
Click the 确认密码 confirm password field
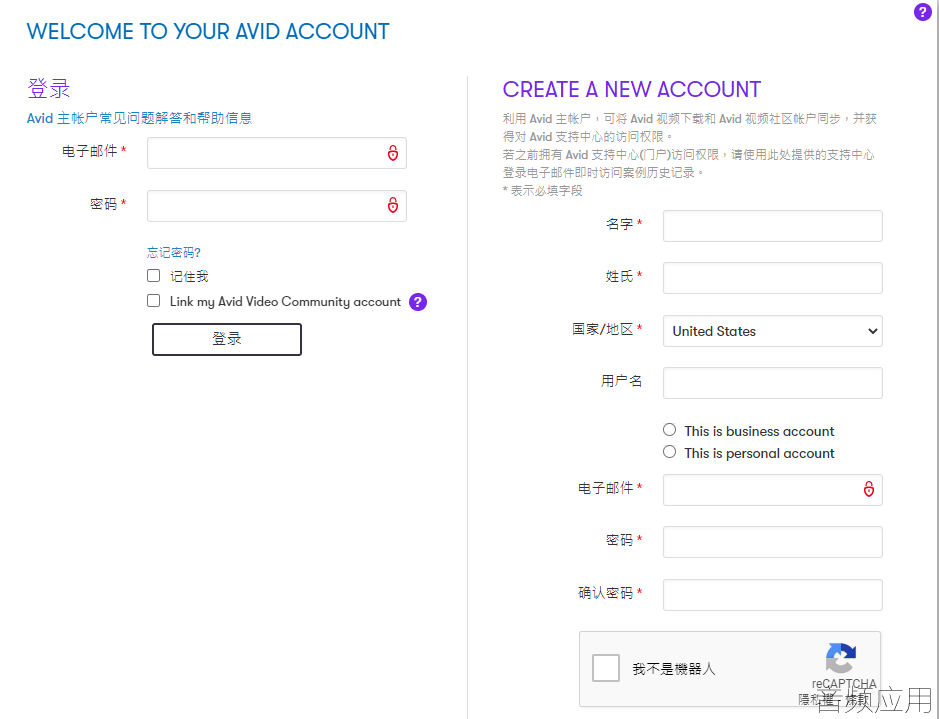click(773, 595)
